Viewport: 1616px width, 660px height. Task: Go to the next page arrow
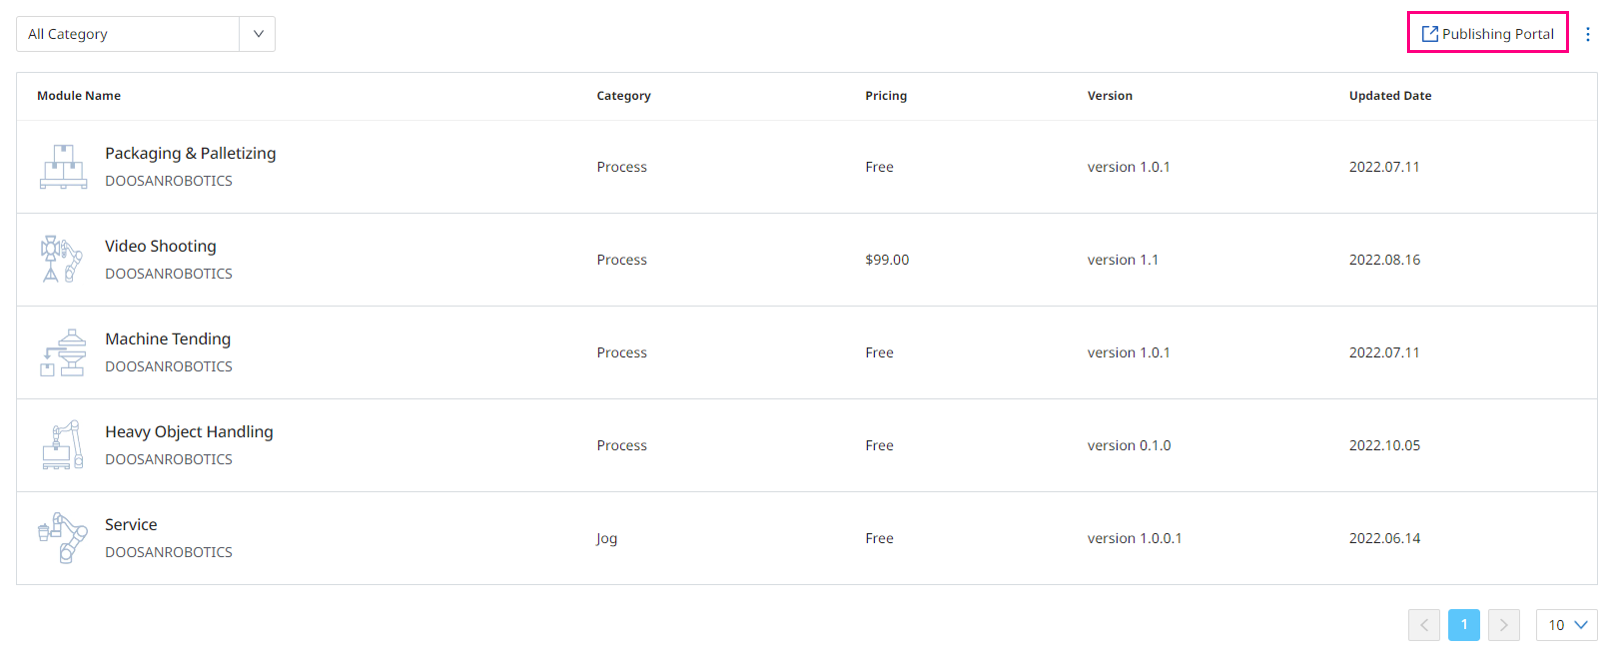[x=1504, y=625]
